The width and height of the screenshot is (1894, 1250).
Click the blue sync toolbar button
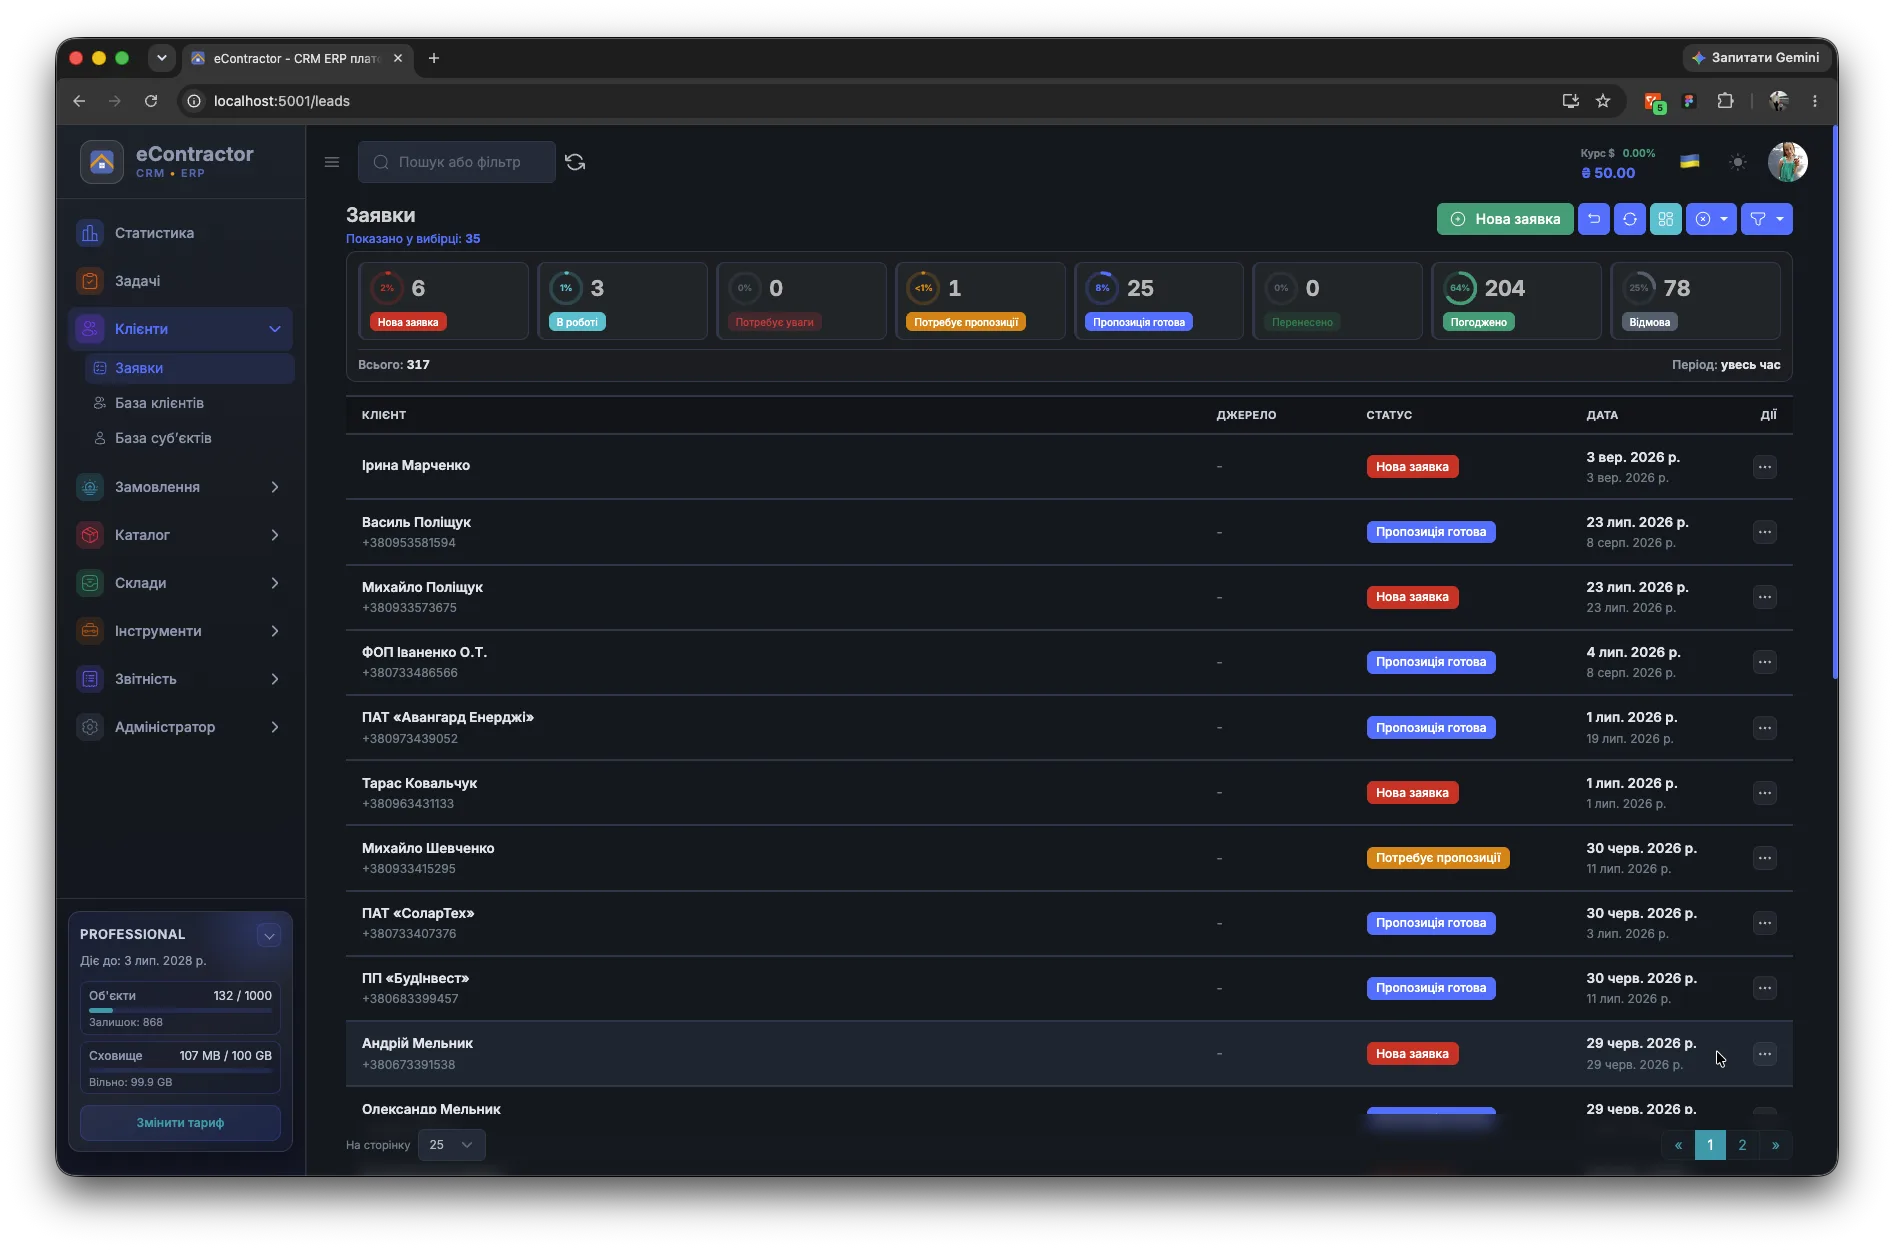[1630, 219]
